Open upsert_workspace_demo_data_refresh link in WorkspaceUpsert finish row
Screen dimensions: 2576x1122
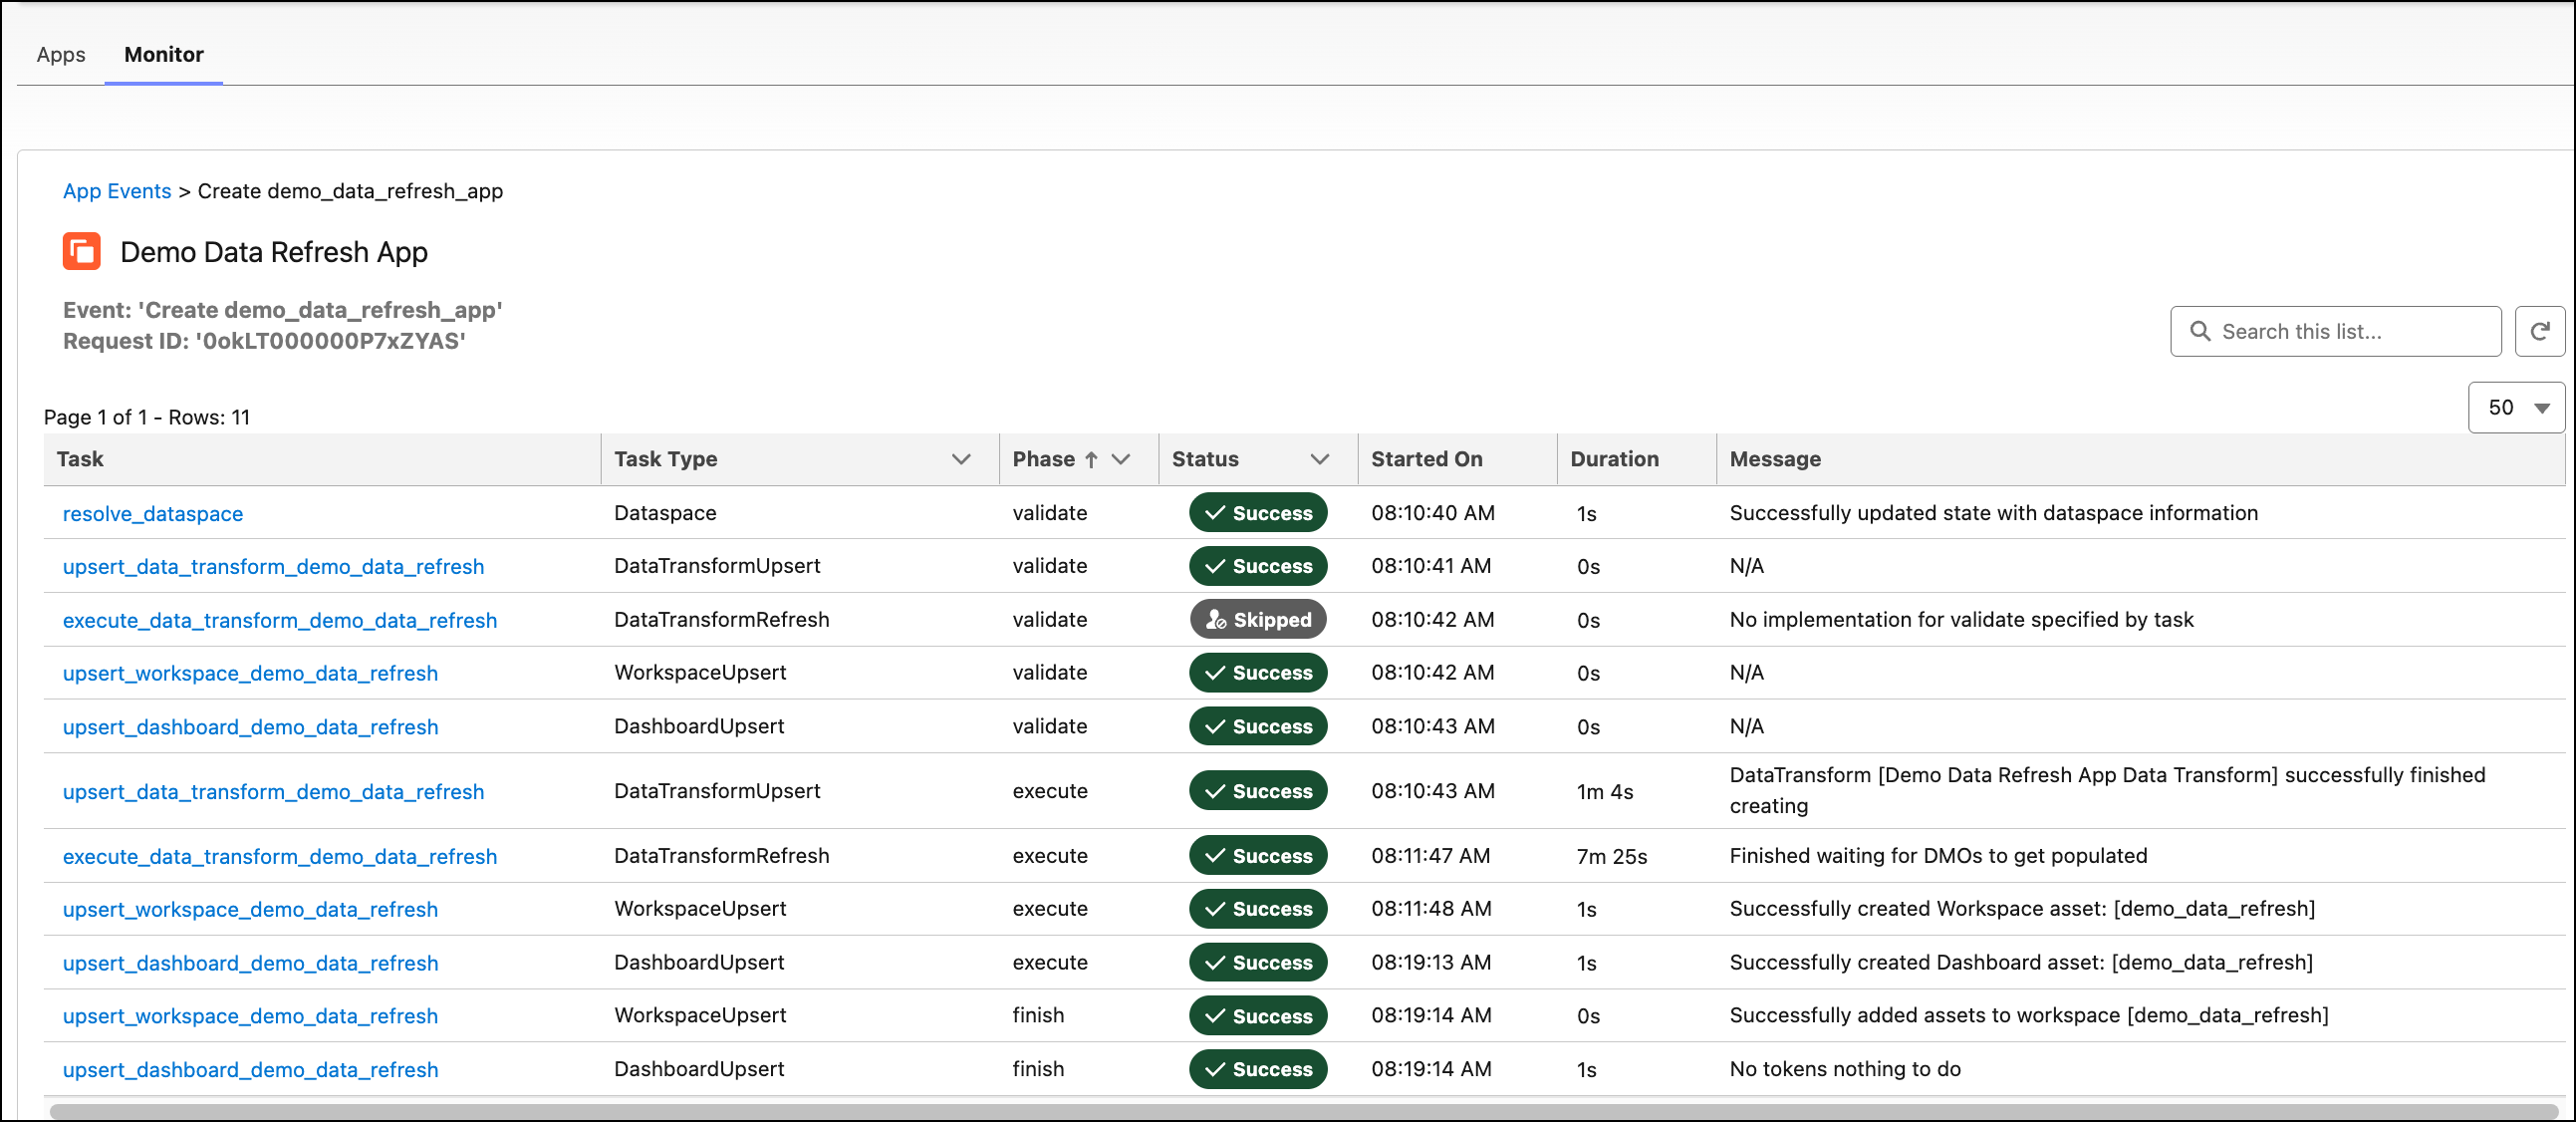click(x=250, y=1016)
